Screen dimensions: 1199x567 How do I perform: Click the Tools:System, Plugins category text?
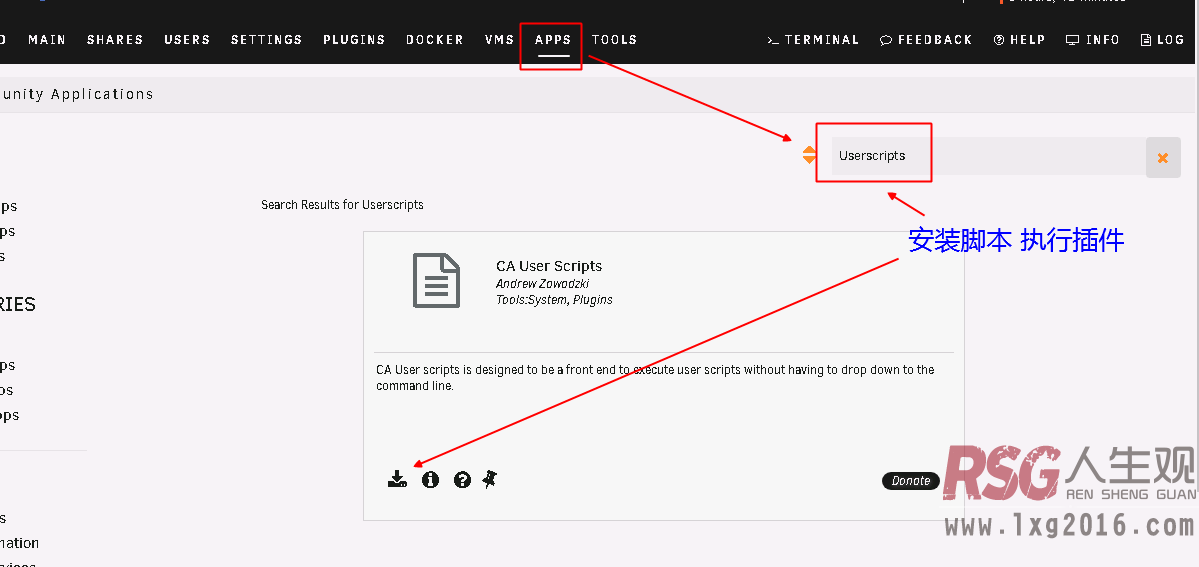click(554, 300)
